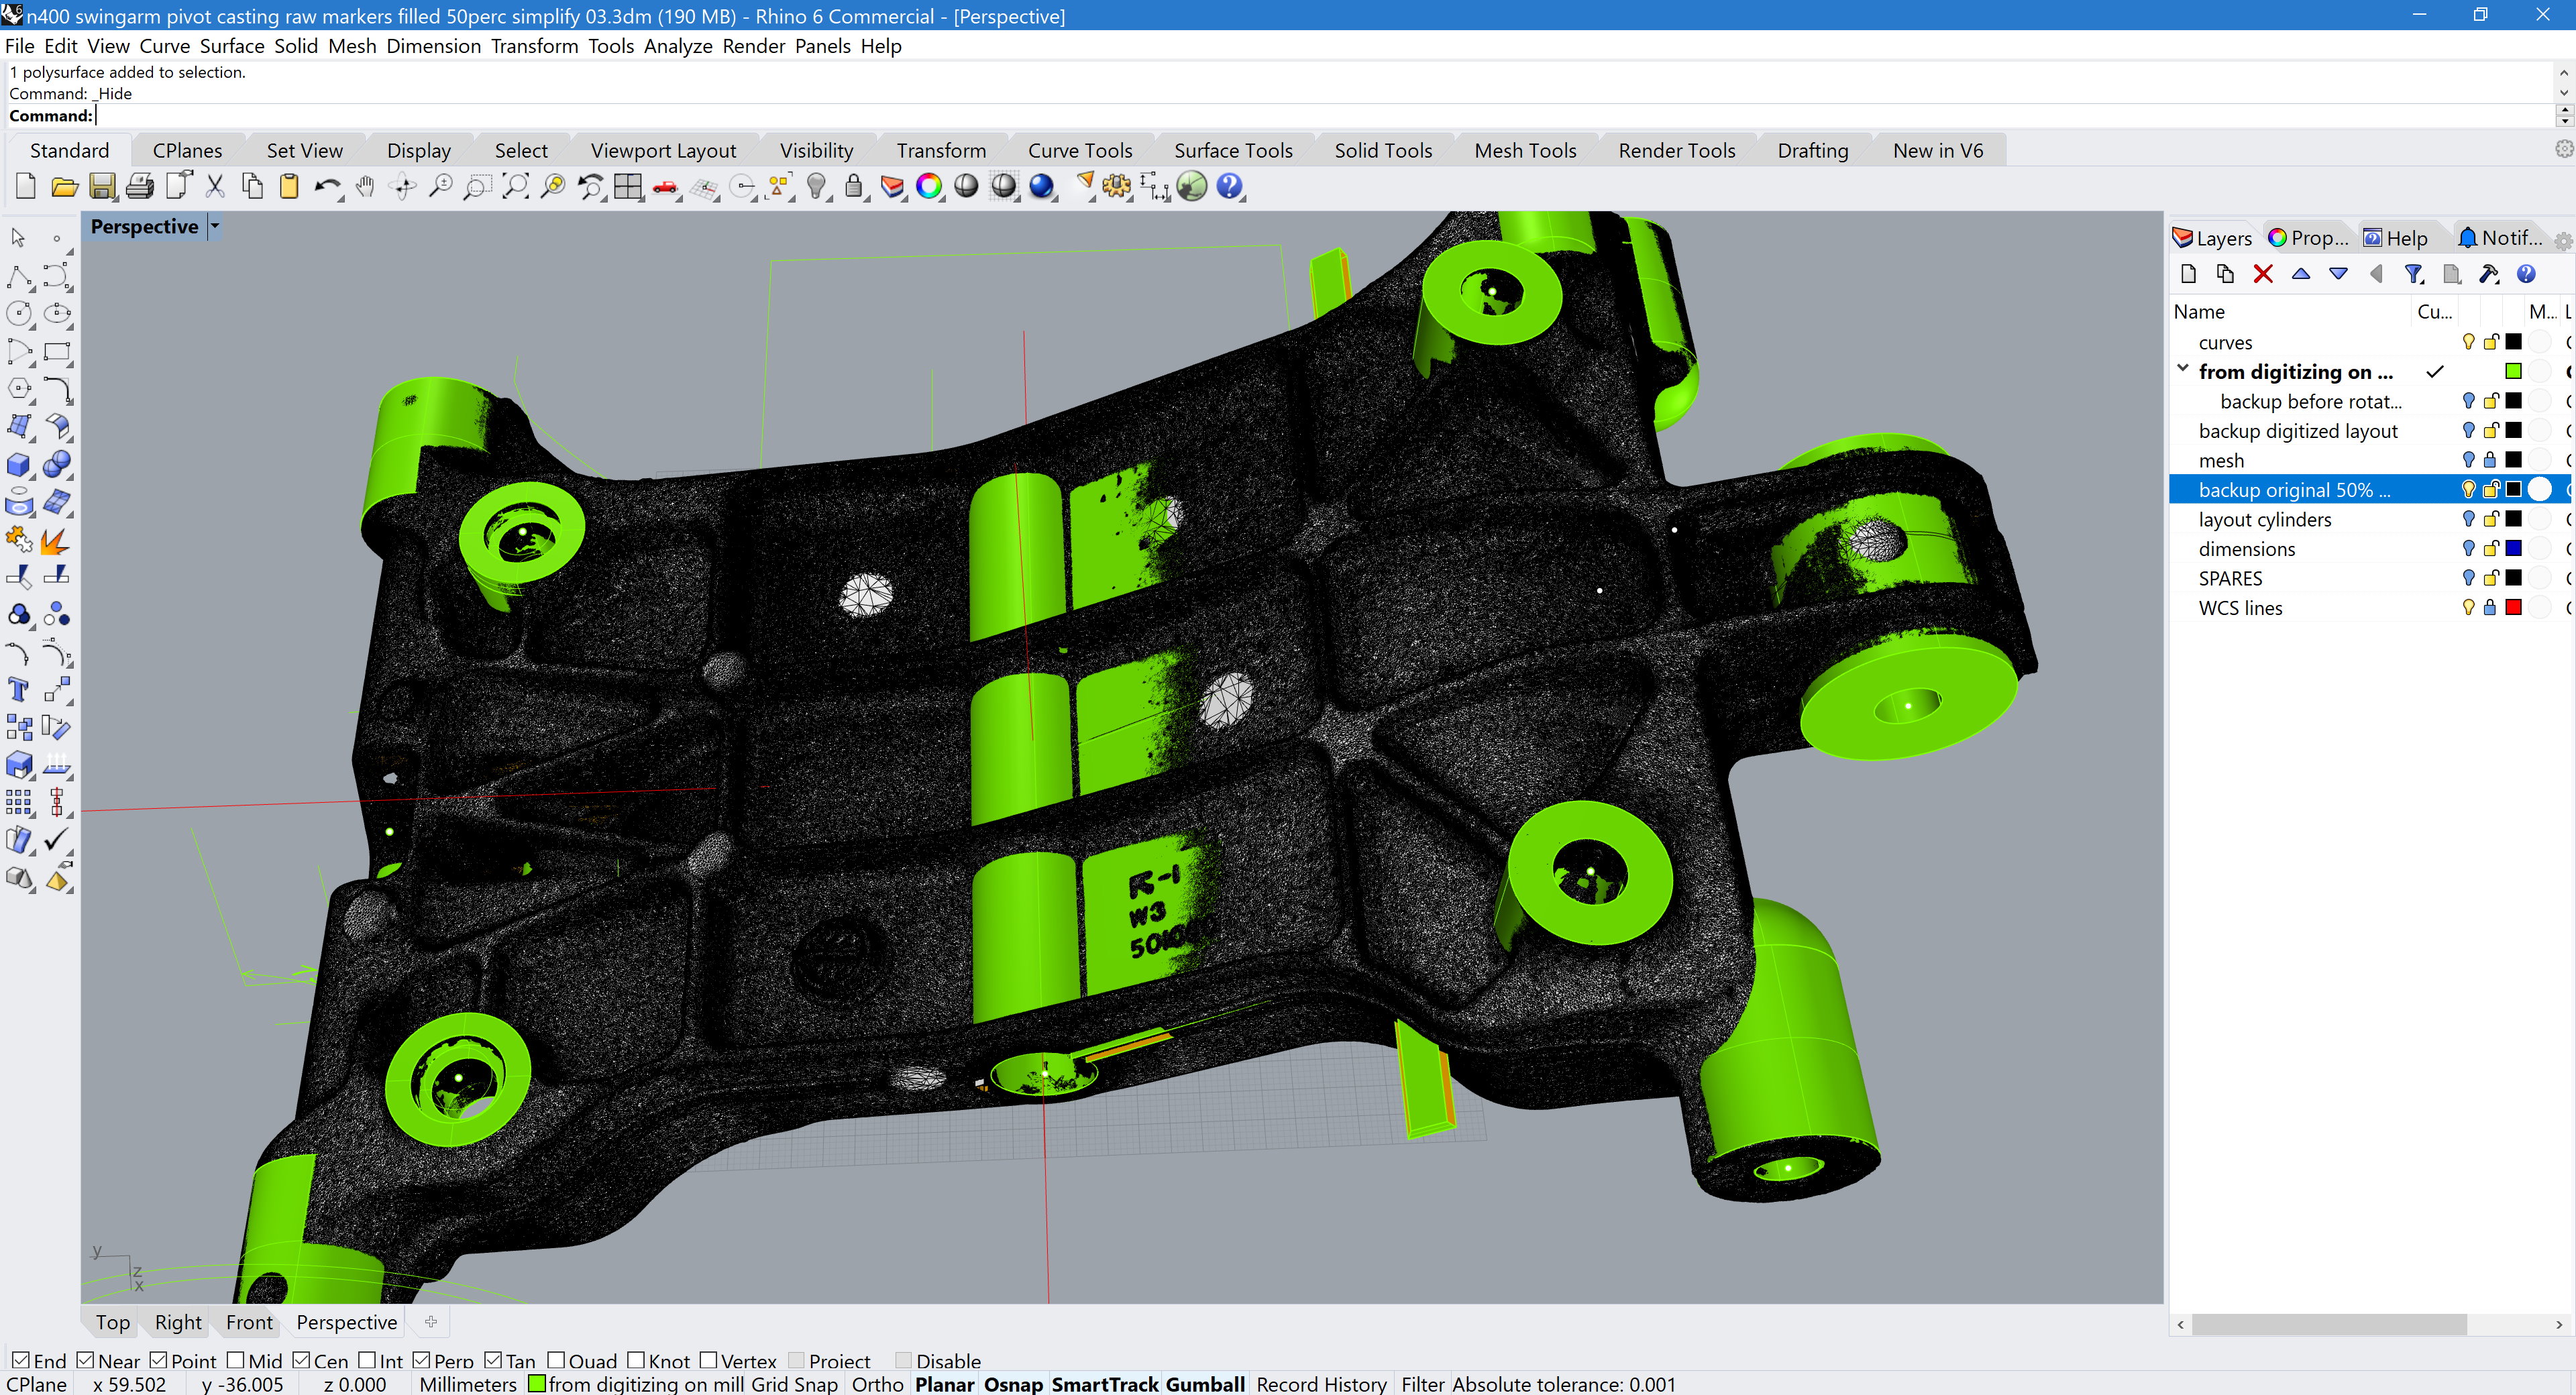Click the Zoom Extents icon
2576x1395 pixels.
pyautogui.click(x=516, y=186)
